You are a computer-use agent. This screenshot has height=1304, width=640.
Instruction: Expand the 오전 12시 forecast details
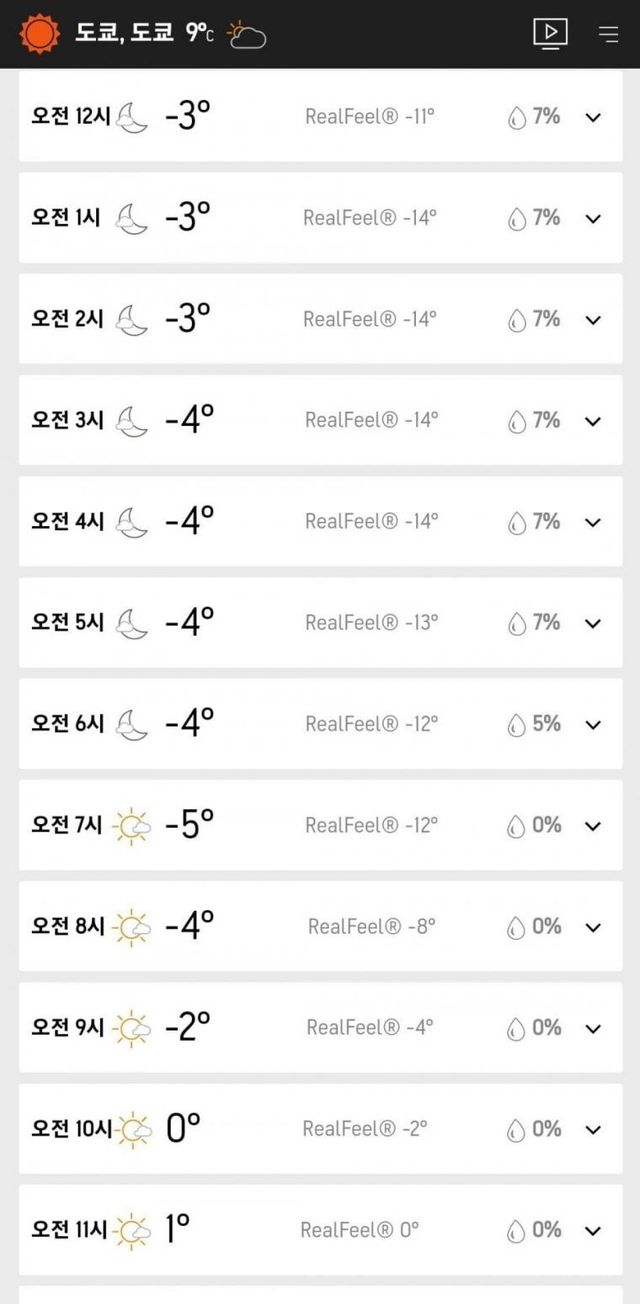591,117
